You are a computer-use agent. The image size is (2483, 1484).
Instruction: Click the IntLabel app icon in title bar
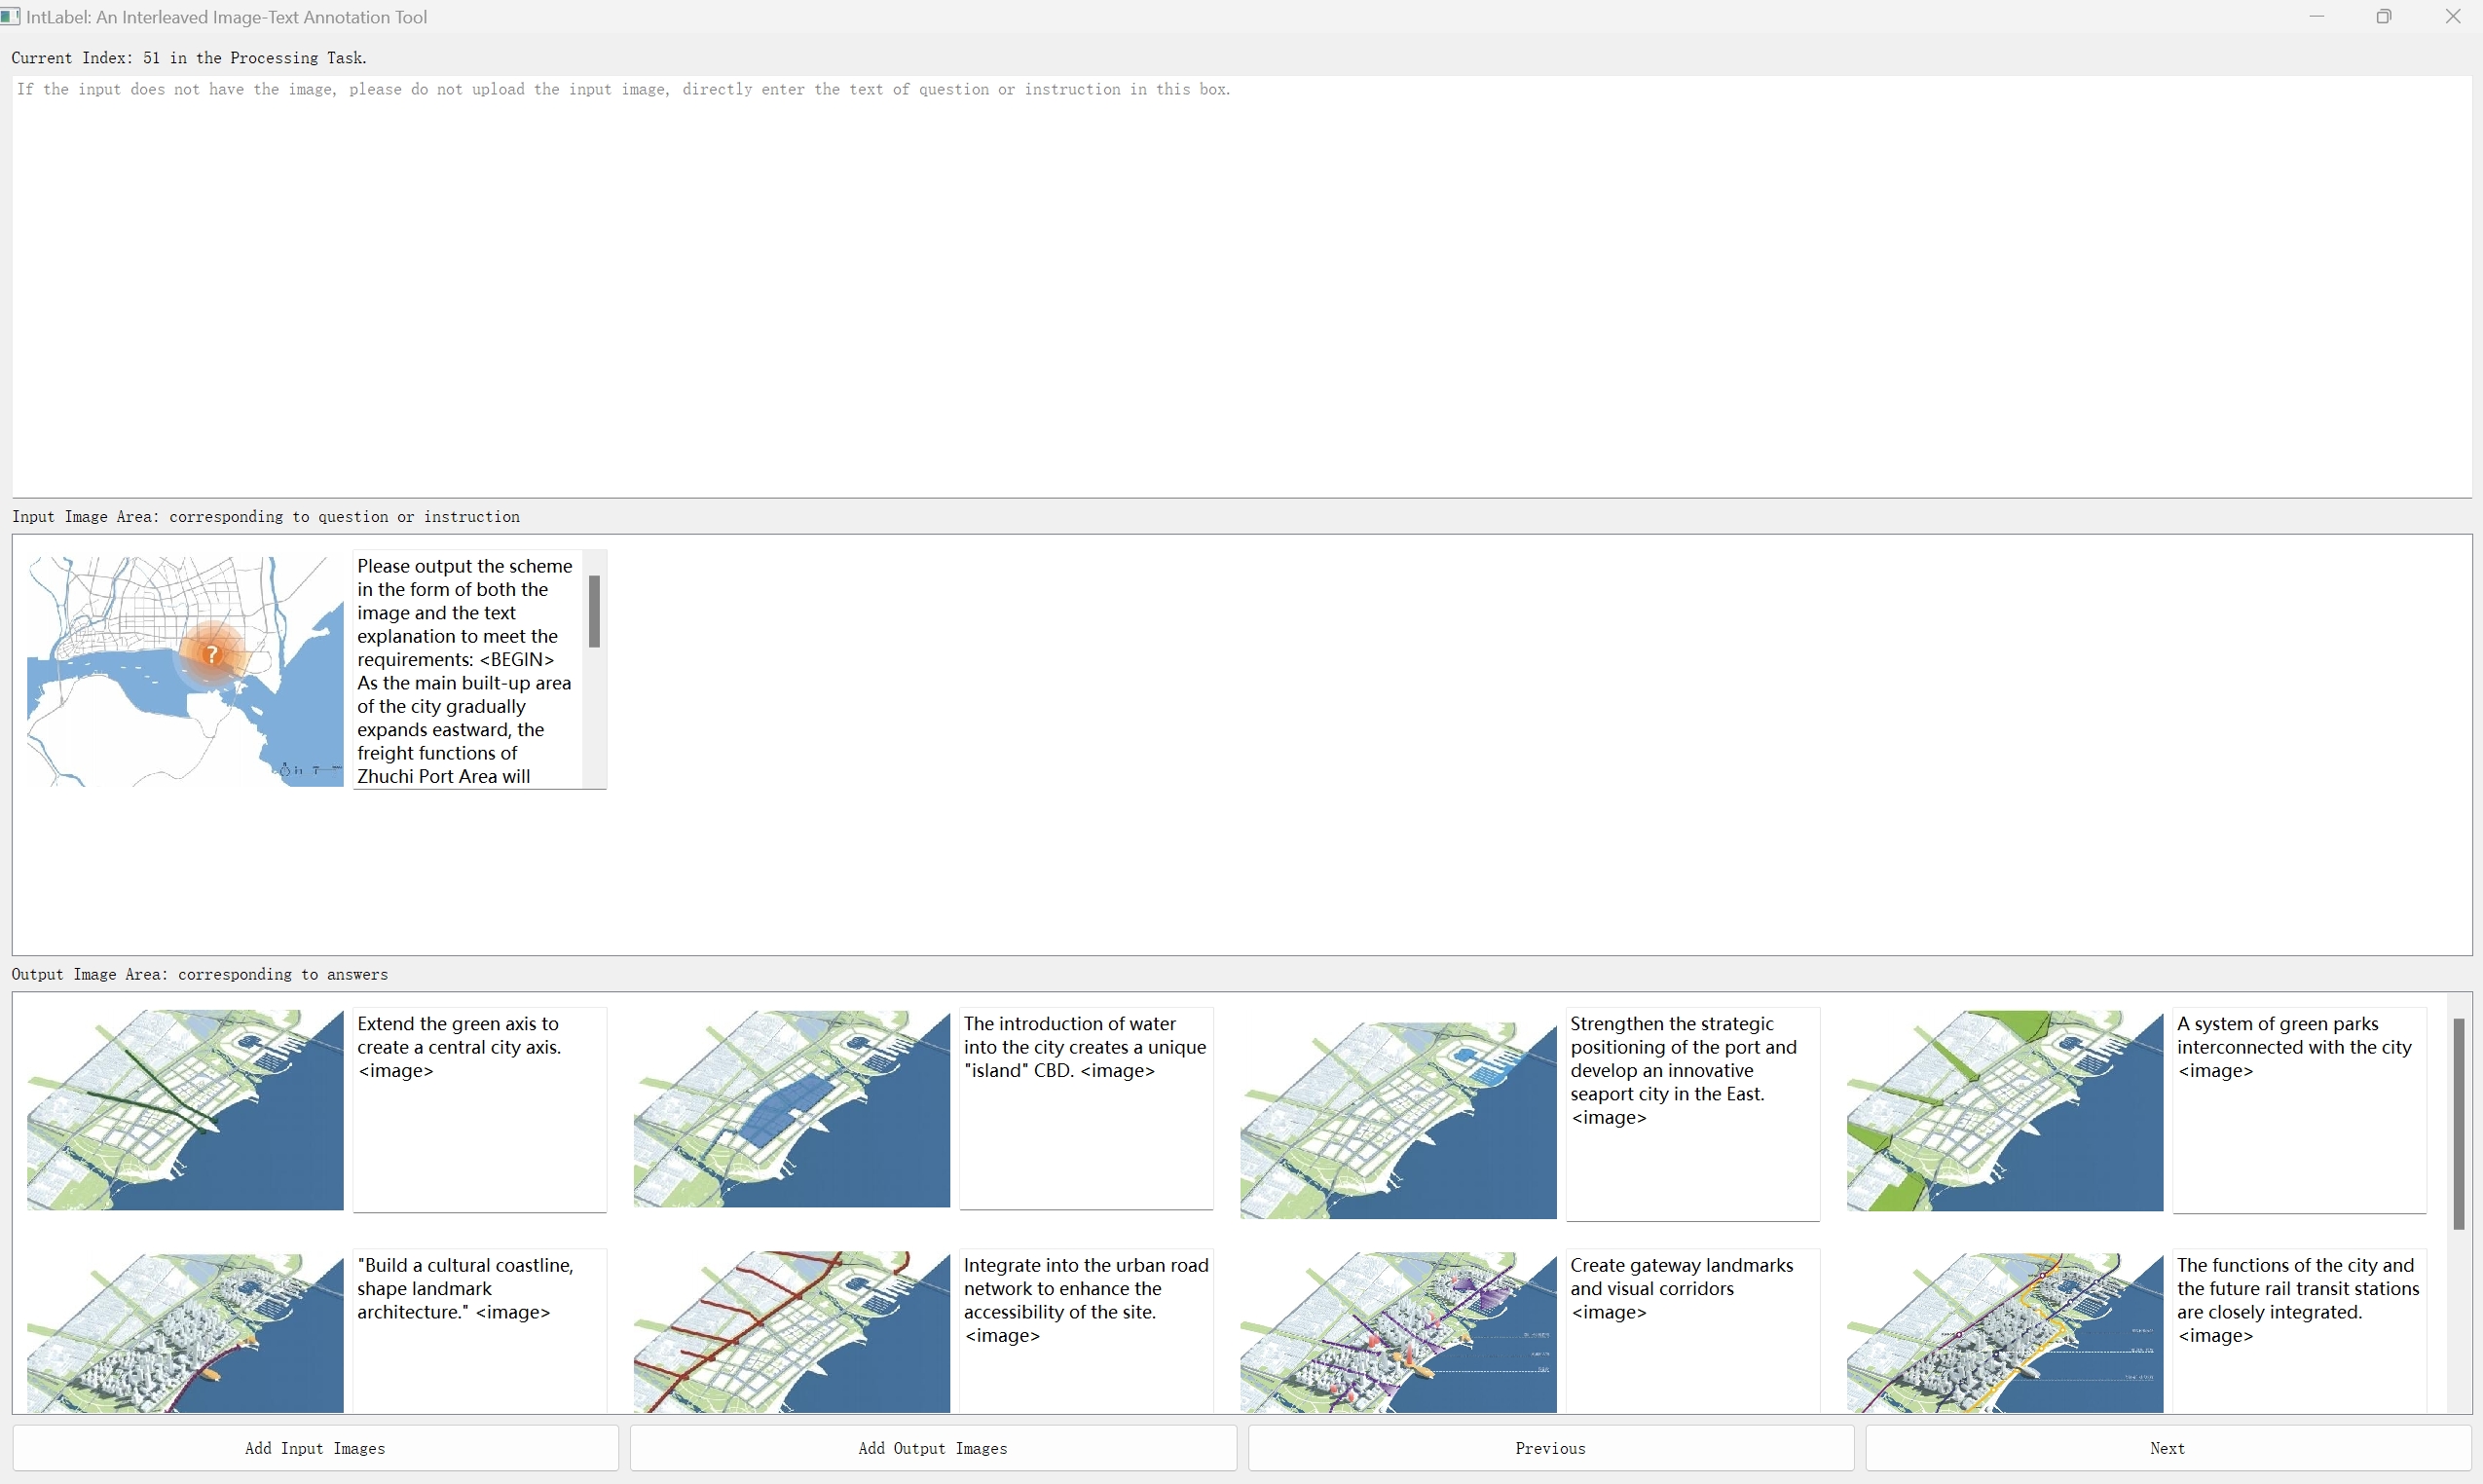(11, 16)
